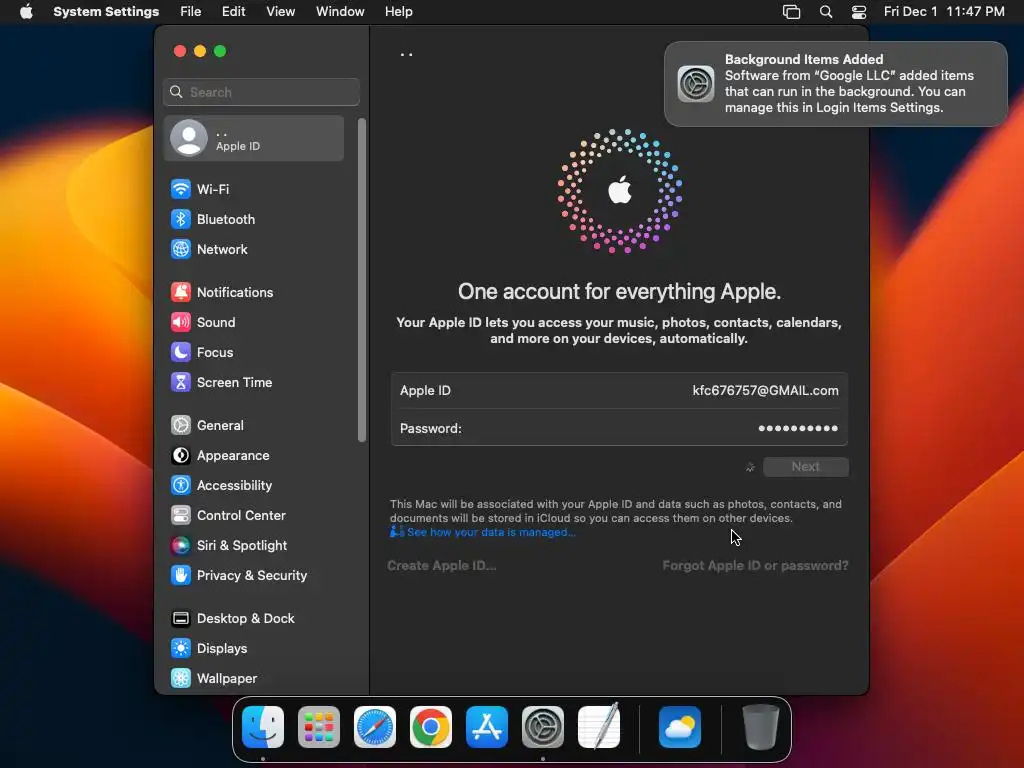Select the Displays icon in sidebar
The height and width of the screenshot is (768, 1024).
[181, 648]
